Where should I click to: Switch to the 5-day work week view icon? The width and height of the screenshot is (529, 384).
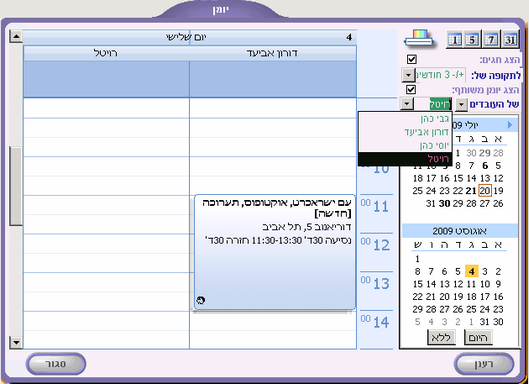click(x=472, y=40)
